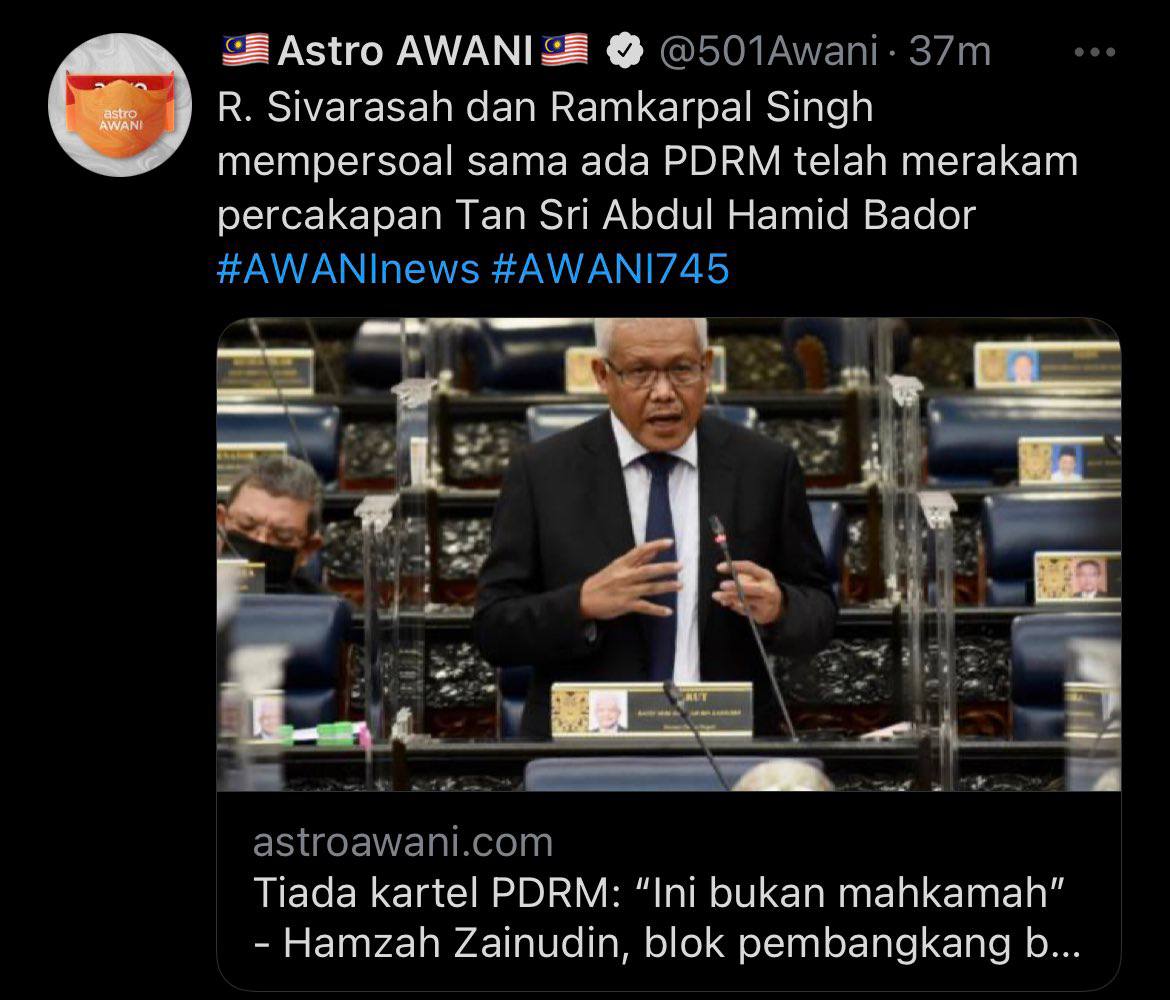1170x1000 pixels.
Task: Click the orange mask logo in avatar
Action: pyautogui.click(x=120, y=114)
